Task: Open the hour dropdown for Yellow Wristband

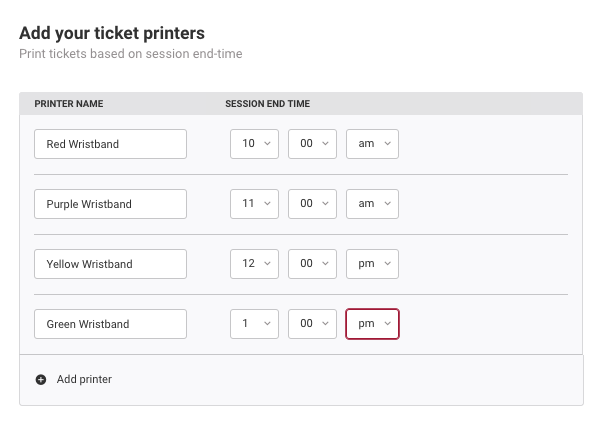Action: (x=256, y=264)
